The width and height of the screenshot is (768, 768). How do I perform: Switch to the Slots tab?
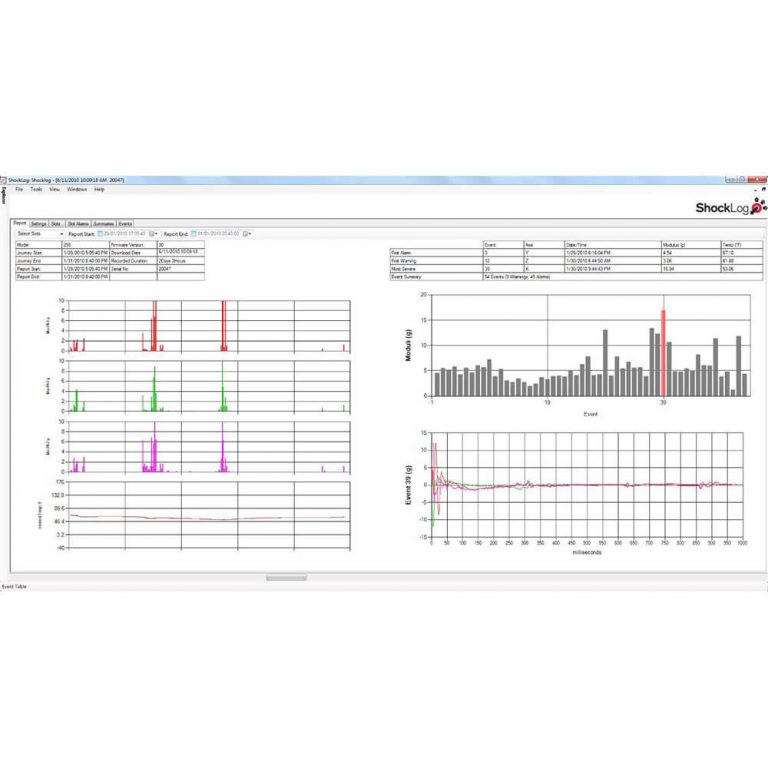pos(56,224)
